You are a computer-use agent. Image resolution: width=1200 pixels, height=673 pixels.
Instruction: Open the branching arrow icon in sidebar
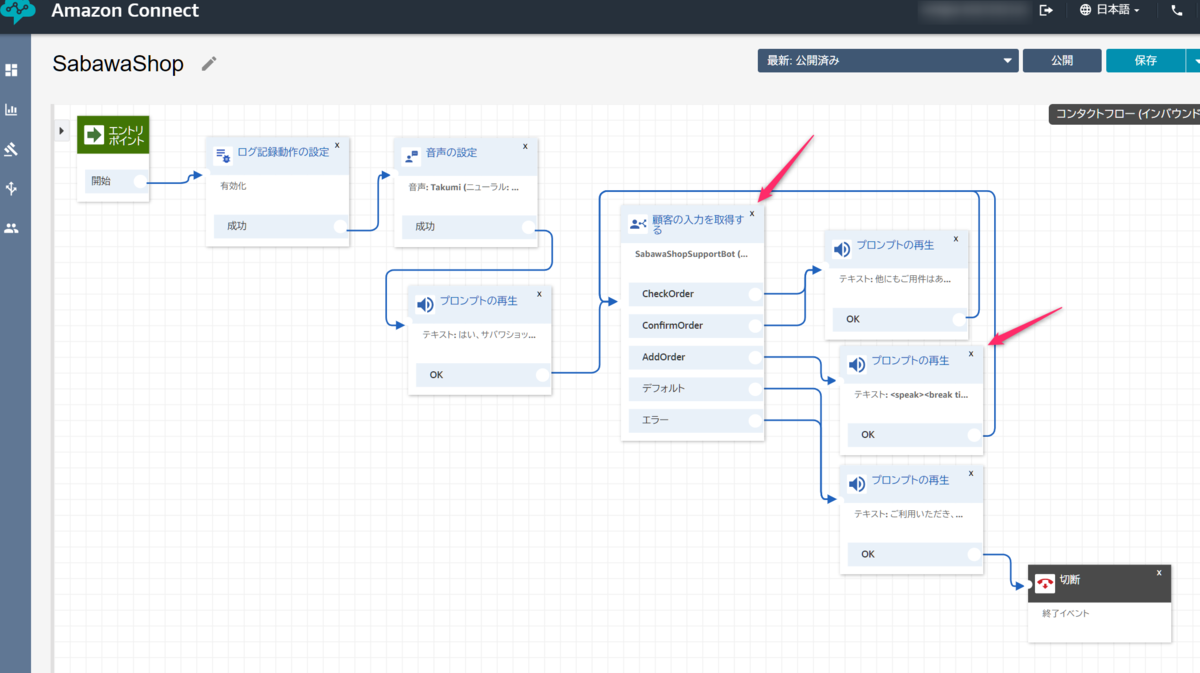coord(12,188)
